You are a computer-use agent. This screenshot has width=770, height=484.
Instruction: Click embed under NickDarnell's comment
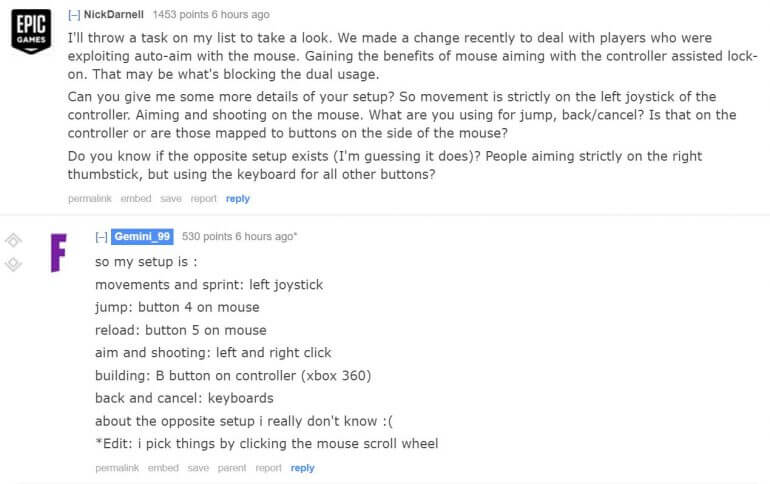[136, 199]
